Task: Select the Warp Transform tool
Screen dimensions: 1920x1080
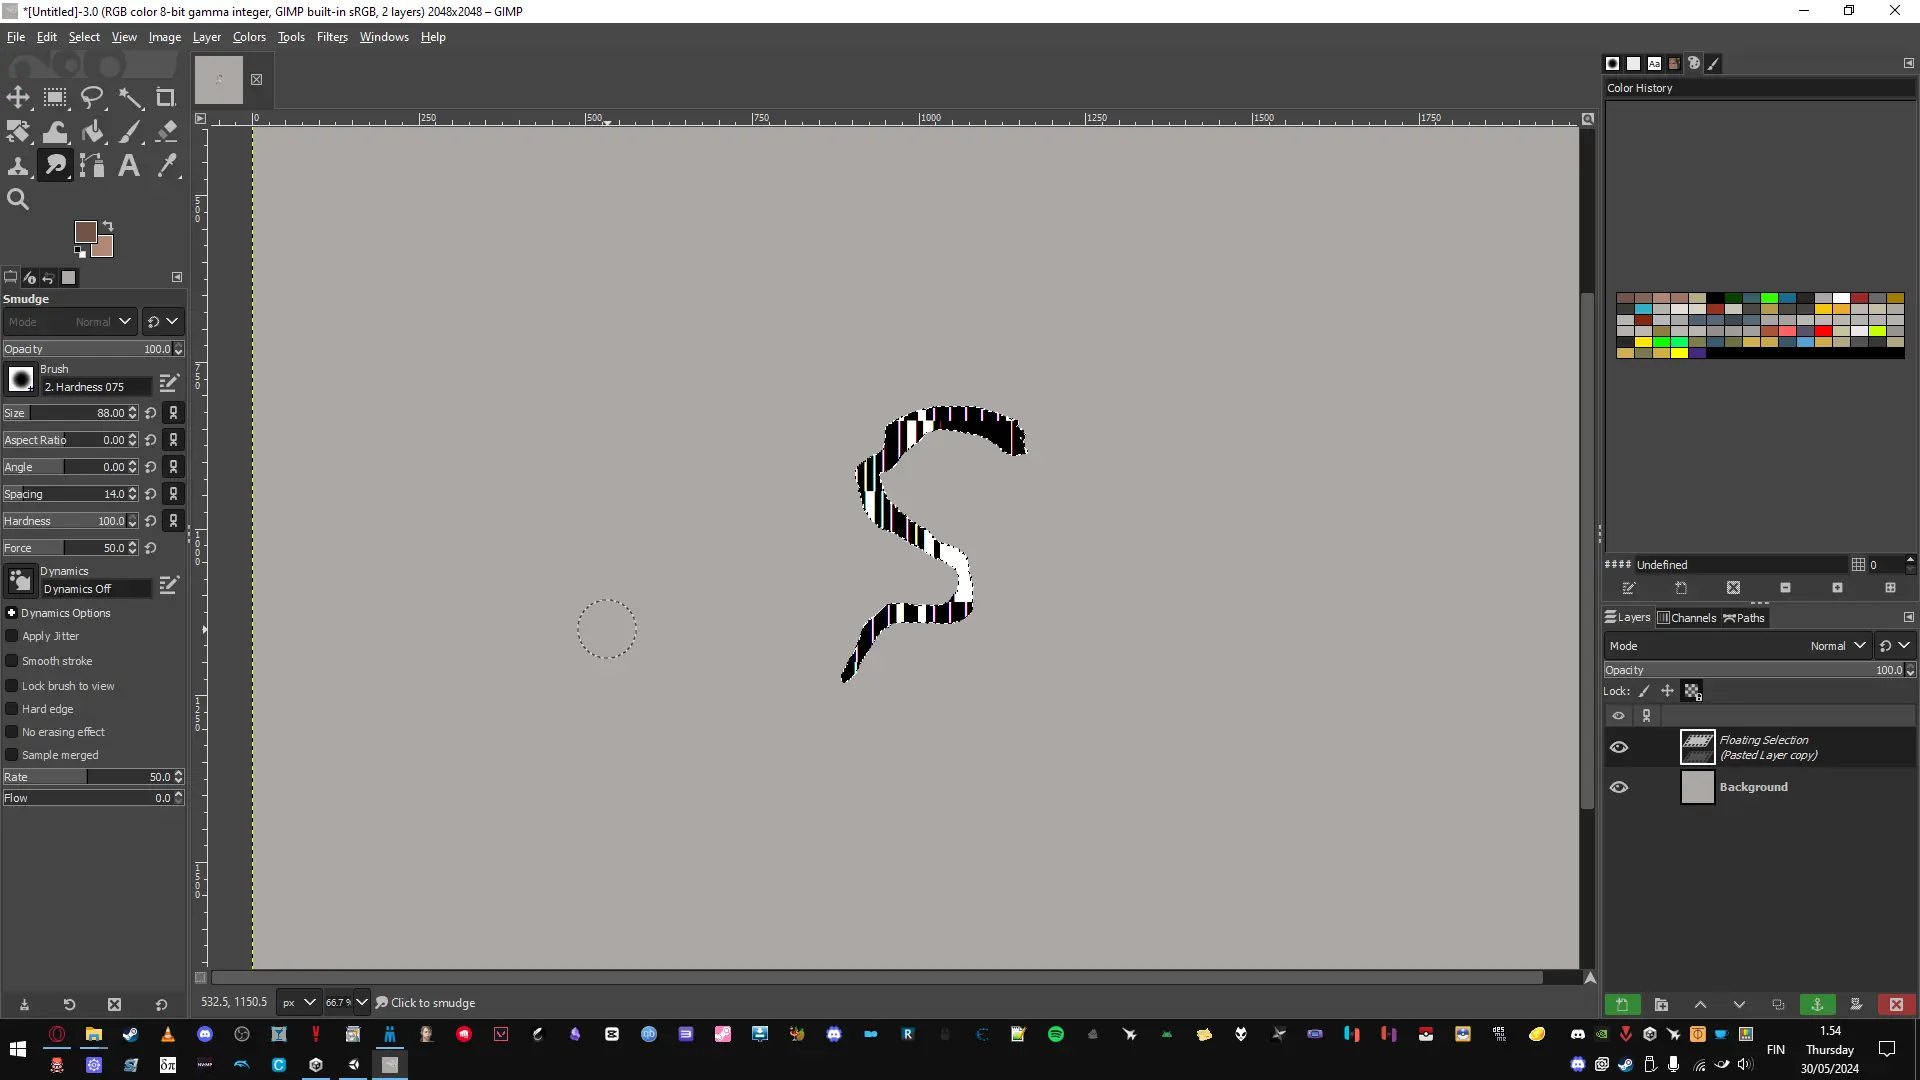Action: click(x=55, y=131)
